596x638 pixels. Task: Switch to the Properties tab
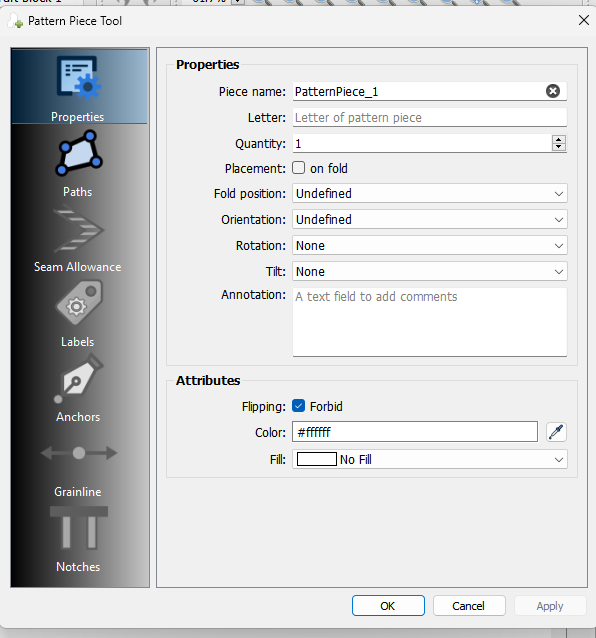pos(79,87)
